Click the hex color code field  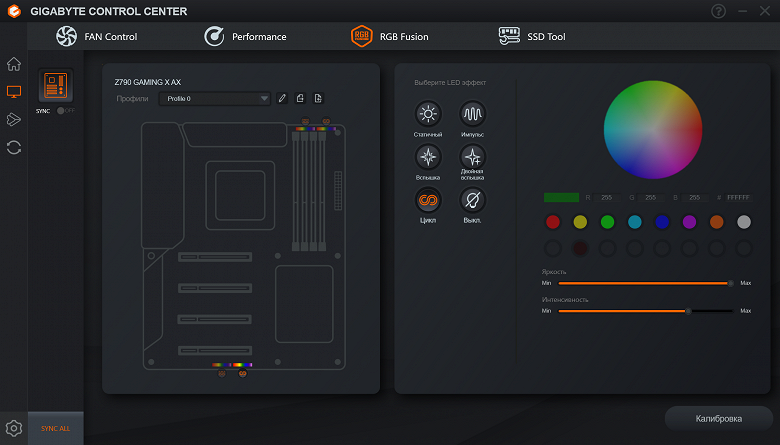point(738,197)
